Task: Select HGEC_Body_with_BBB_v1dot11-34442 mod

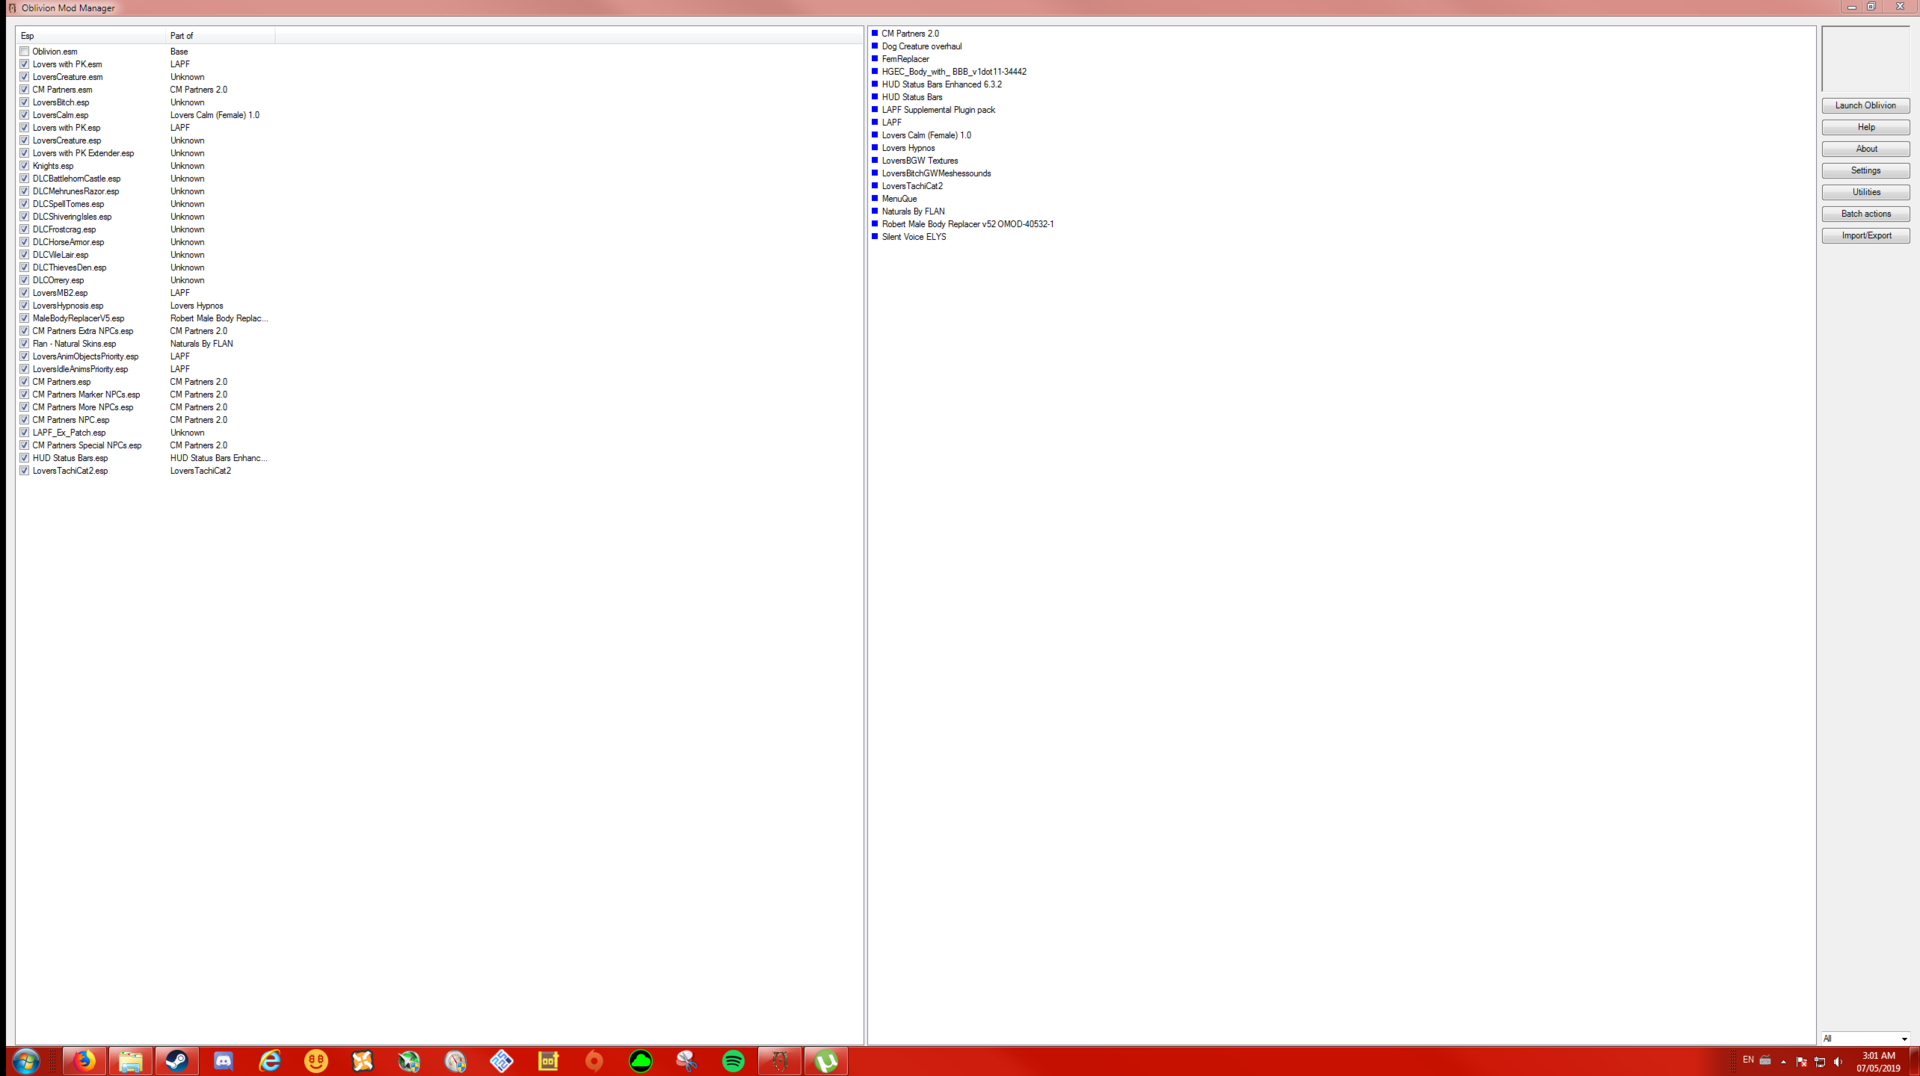Action: coord(953,72)
